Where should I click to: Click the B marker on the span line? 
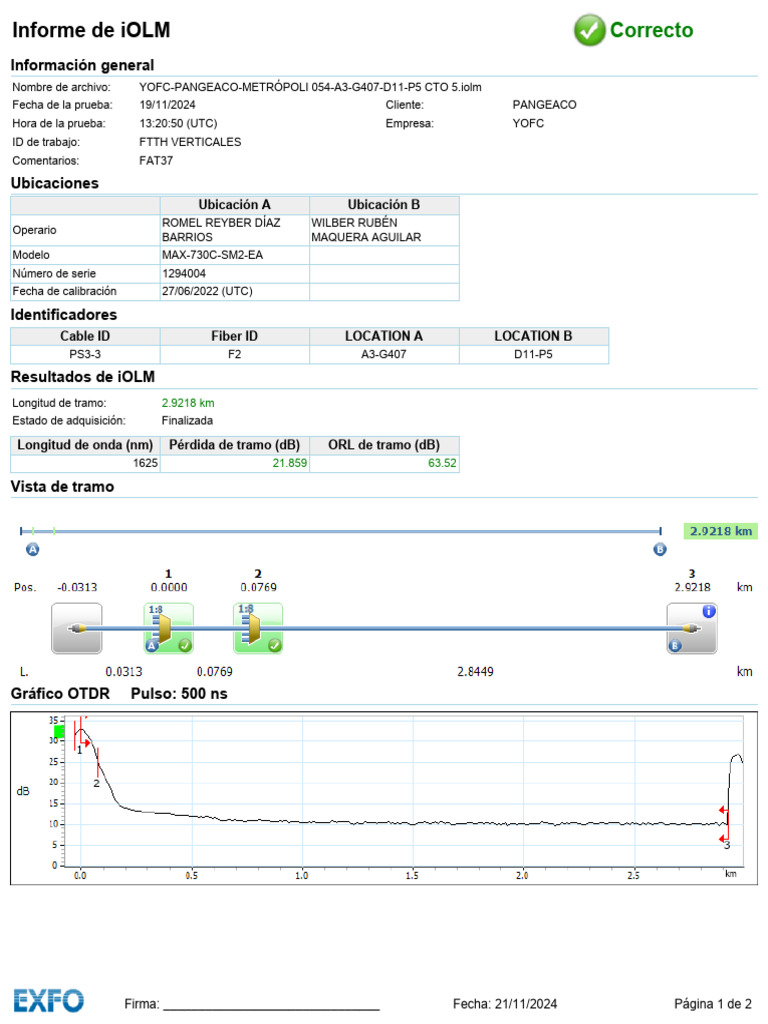tap(660, 549)
